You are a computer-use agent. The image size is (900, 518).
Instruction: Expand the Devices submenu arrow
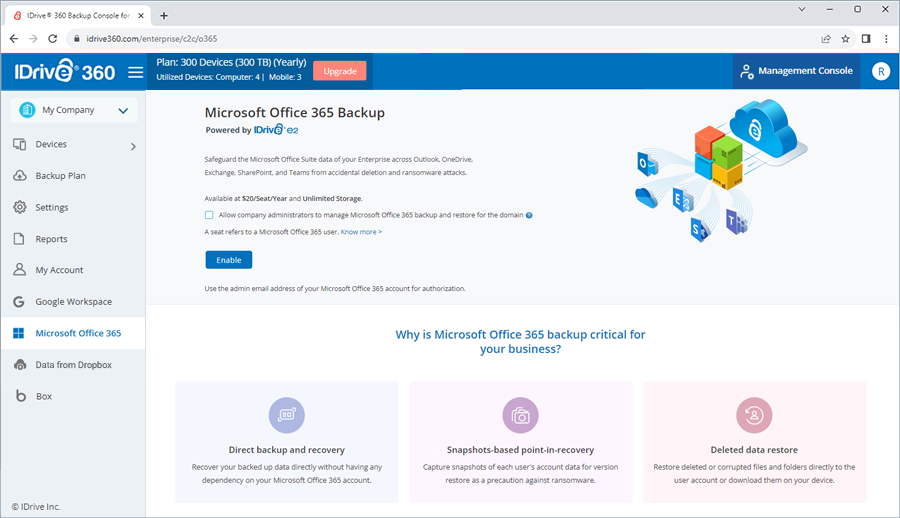(x=133, y=146)
